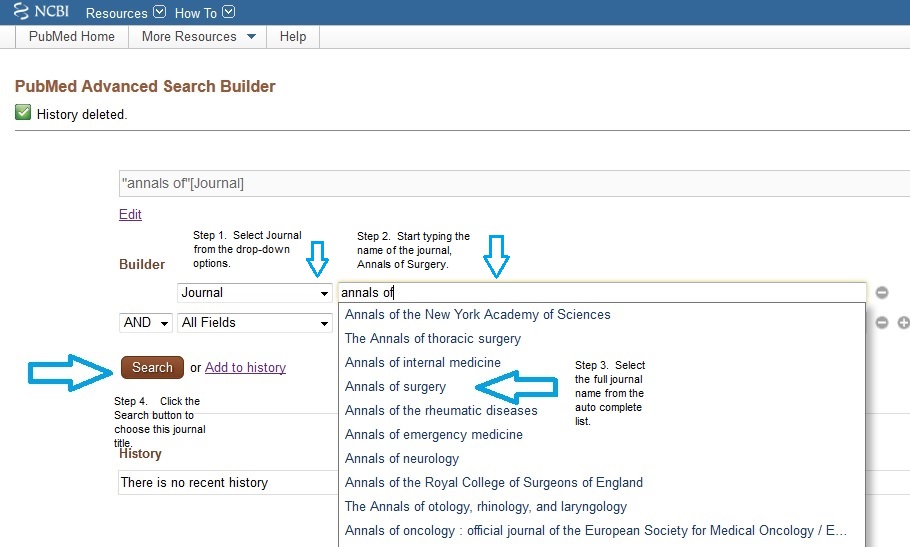The height and width of the screenshot is (547, 910).
Task: Select Annals of surgery from autocomplete
Action: coord(602,386)
